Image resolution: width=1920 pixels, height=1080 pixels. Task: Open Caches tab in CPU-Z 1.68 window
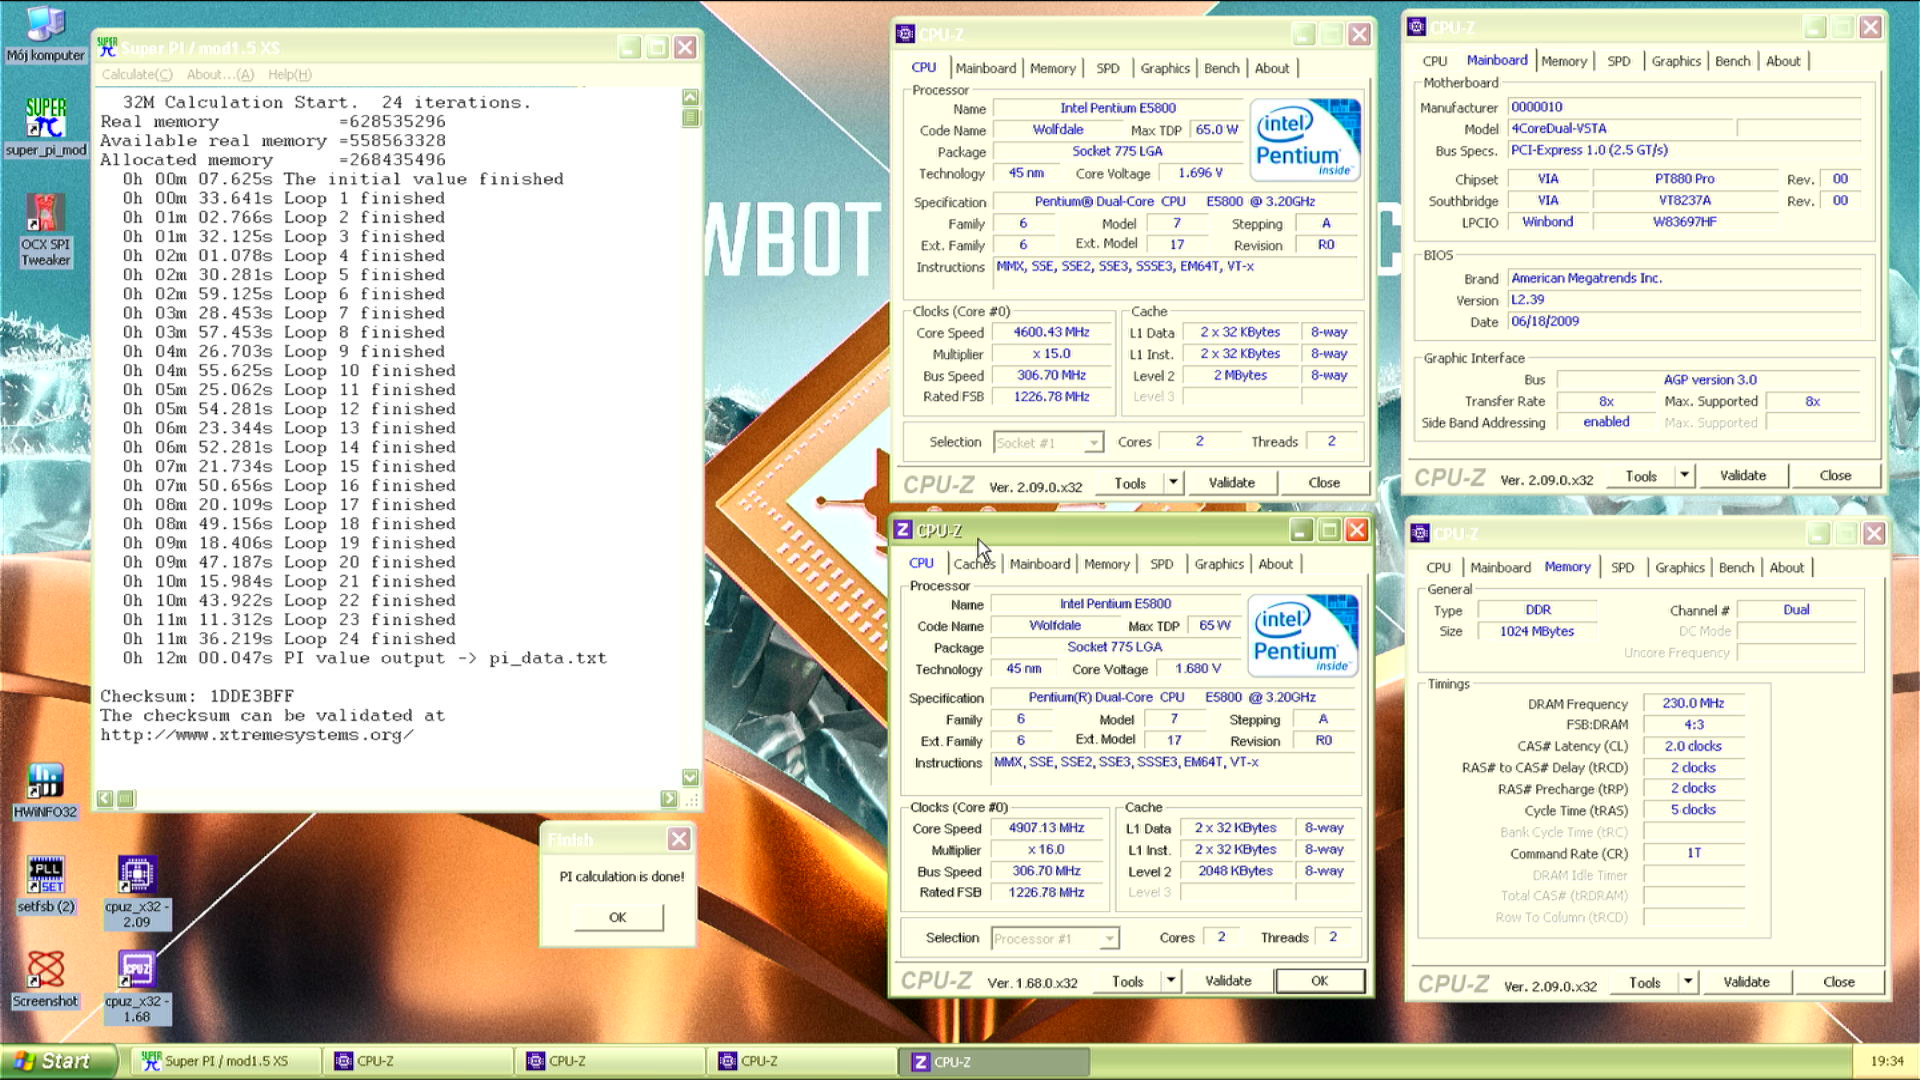pyautogui.click(x=974, y=564)
